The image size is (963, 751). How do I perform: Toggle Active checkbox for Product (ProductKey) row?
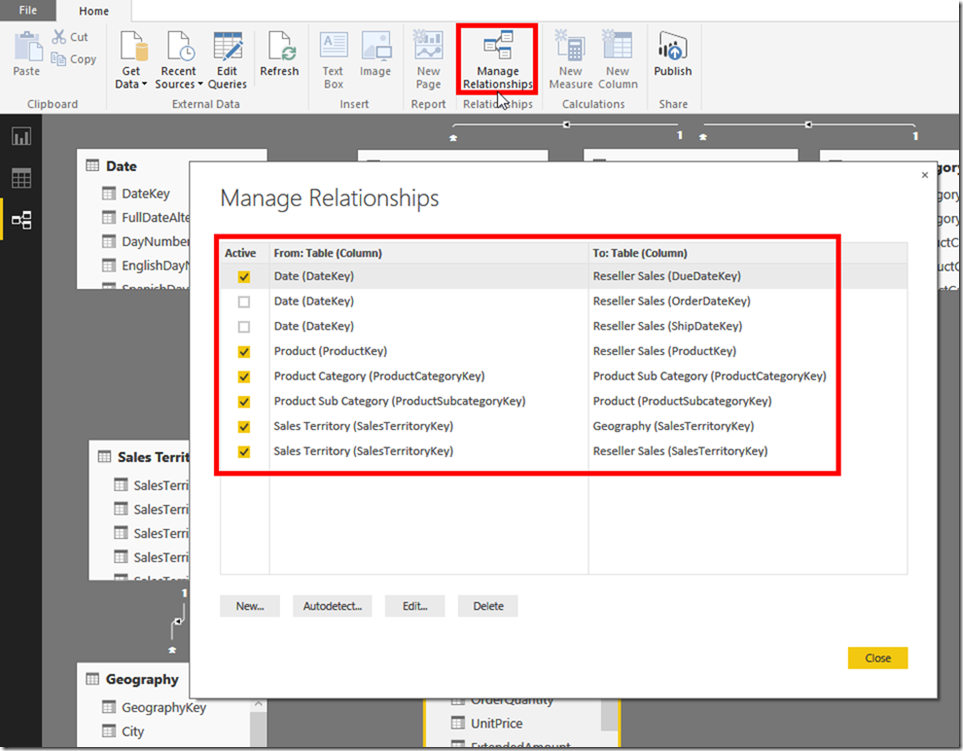244,352
